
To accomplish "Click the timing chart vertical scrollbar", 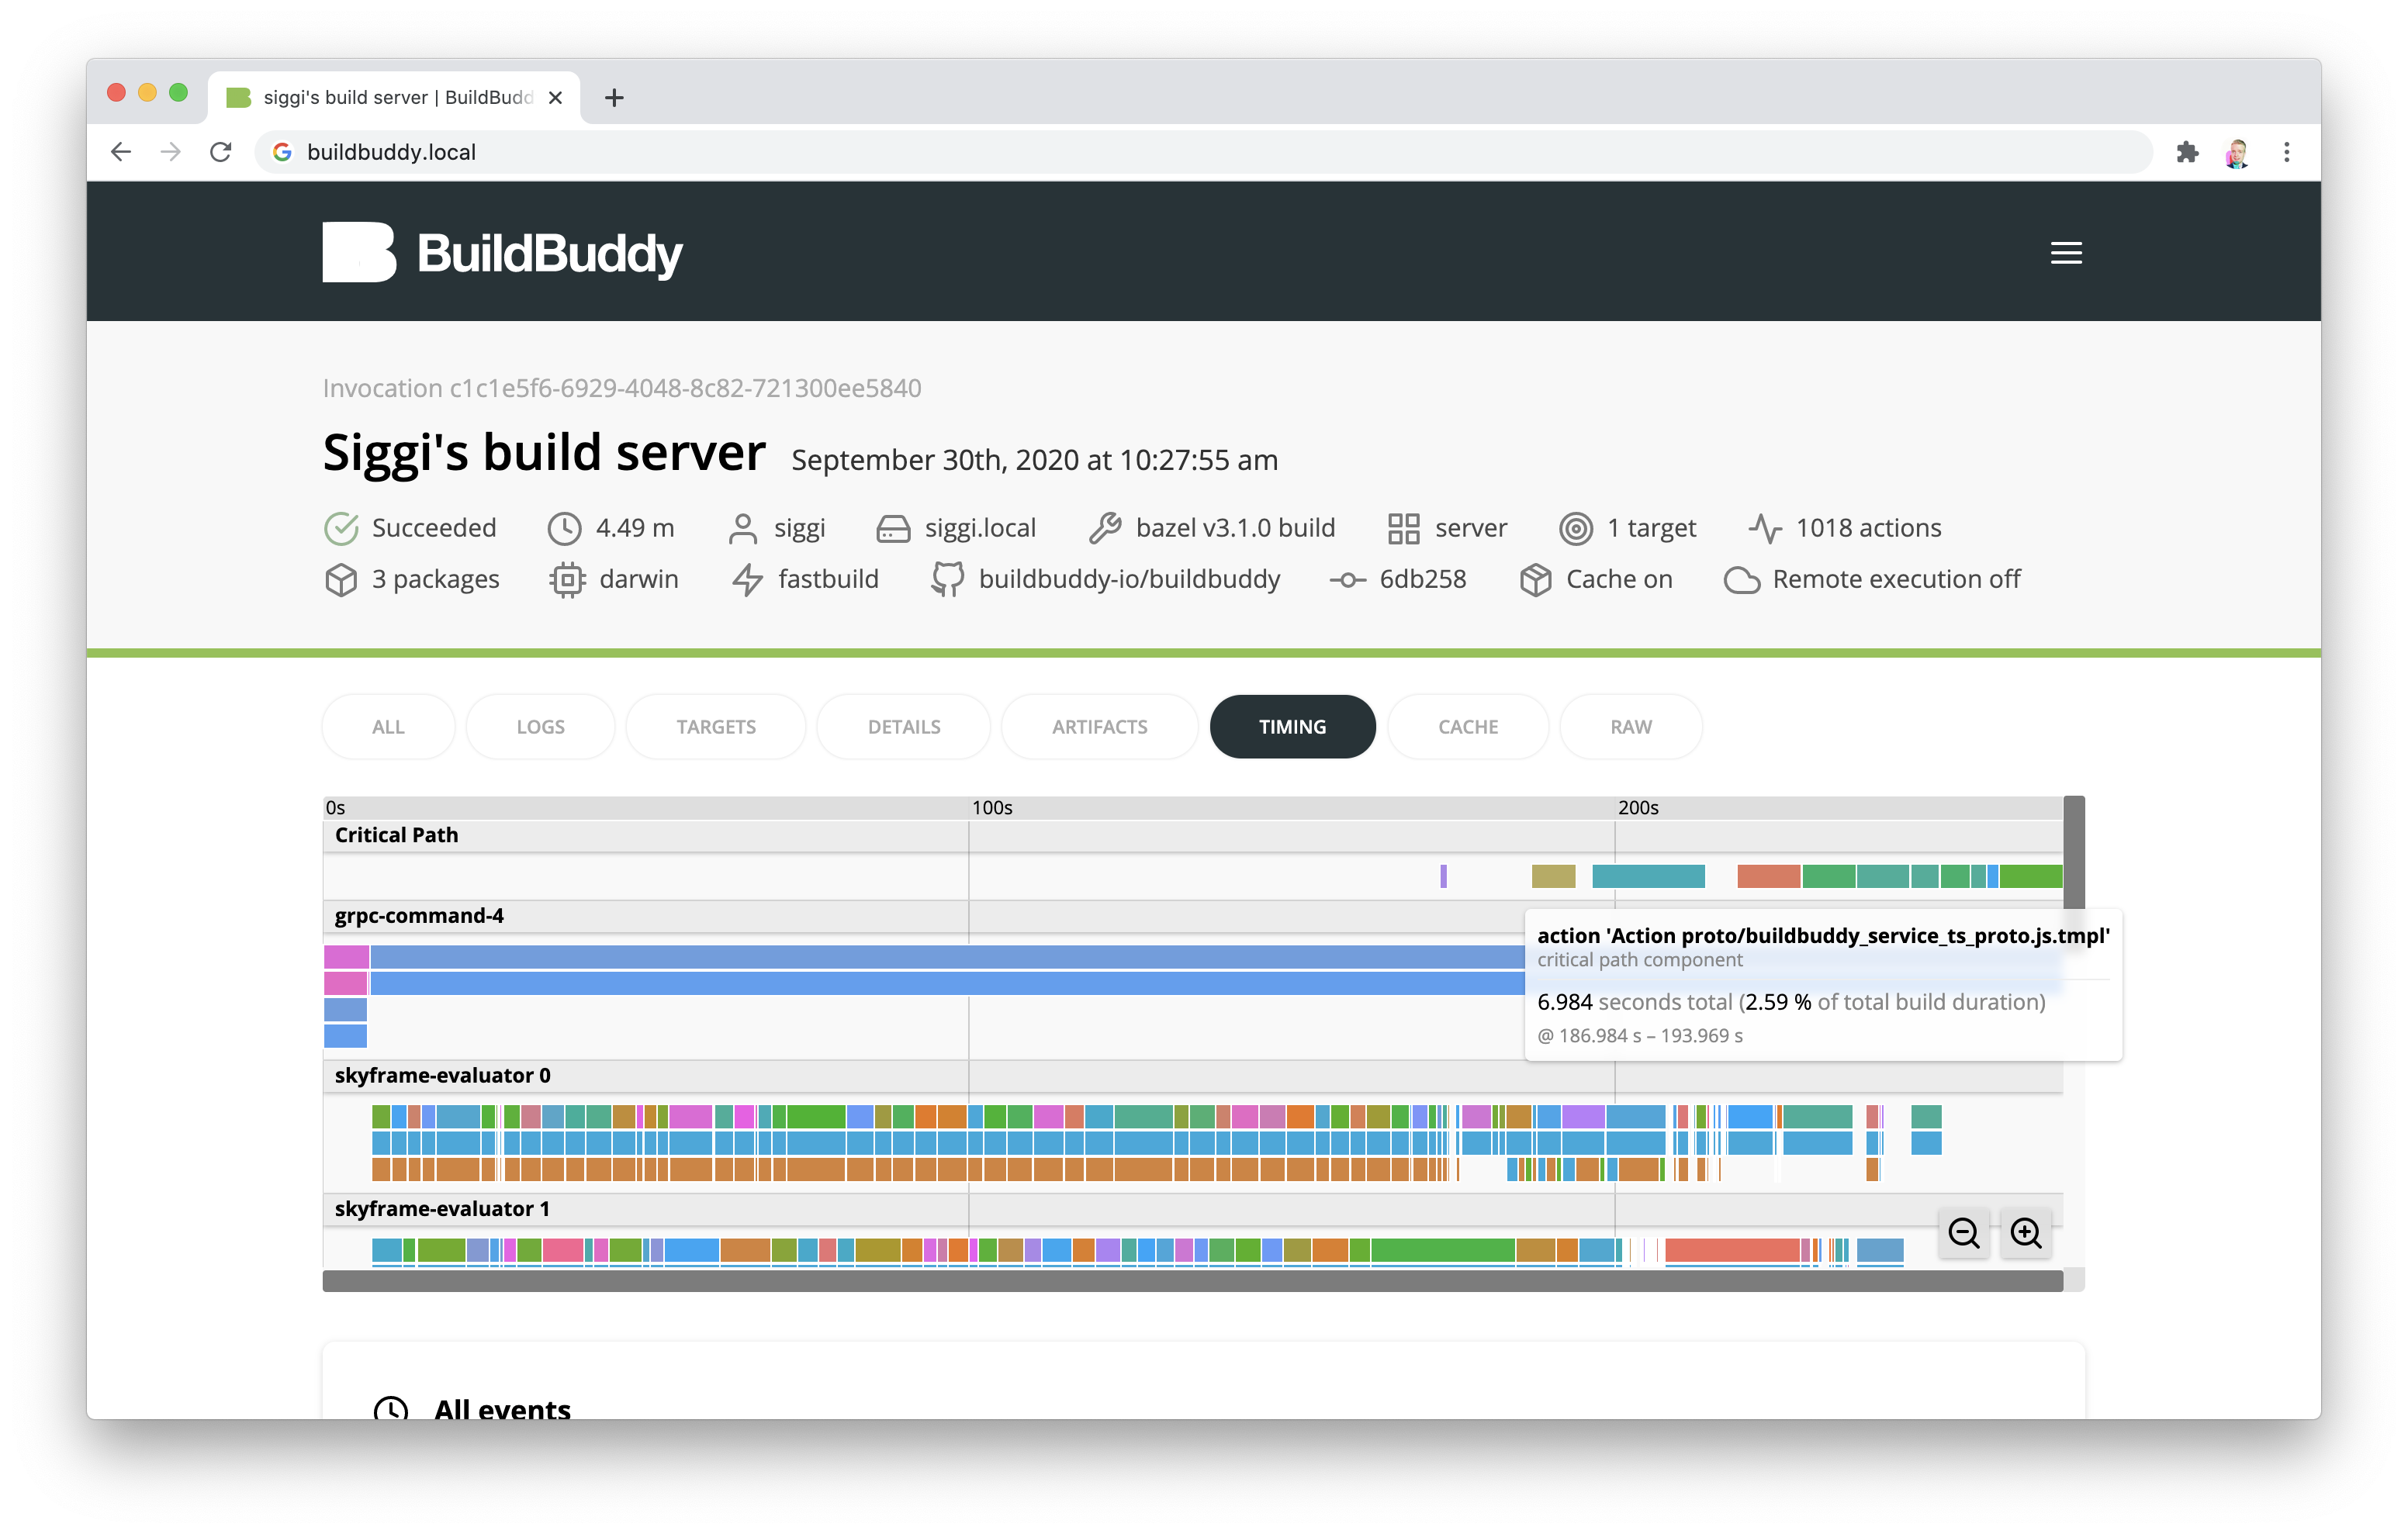I will [2074, 852].
